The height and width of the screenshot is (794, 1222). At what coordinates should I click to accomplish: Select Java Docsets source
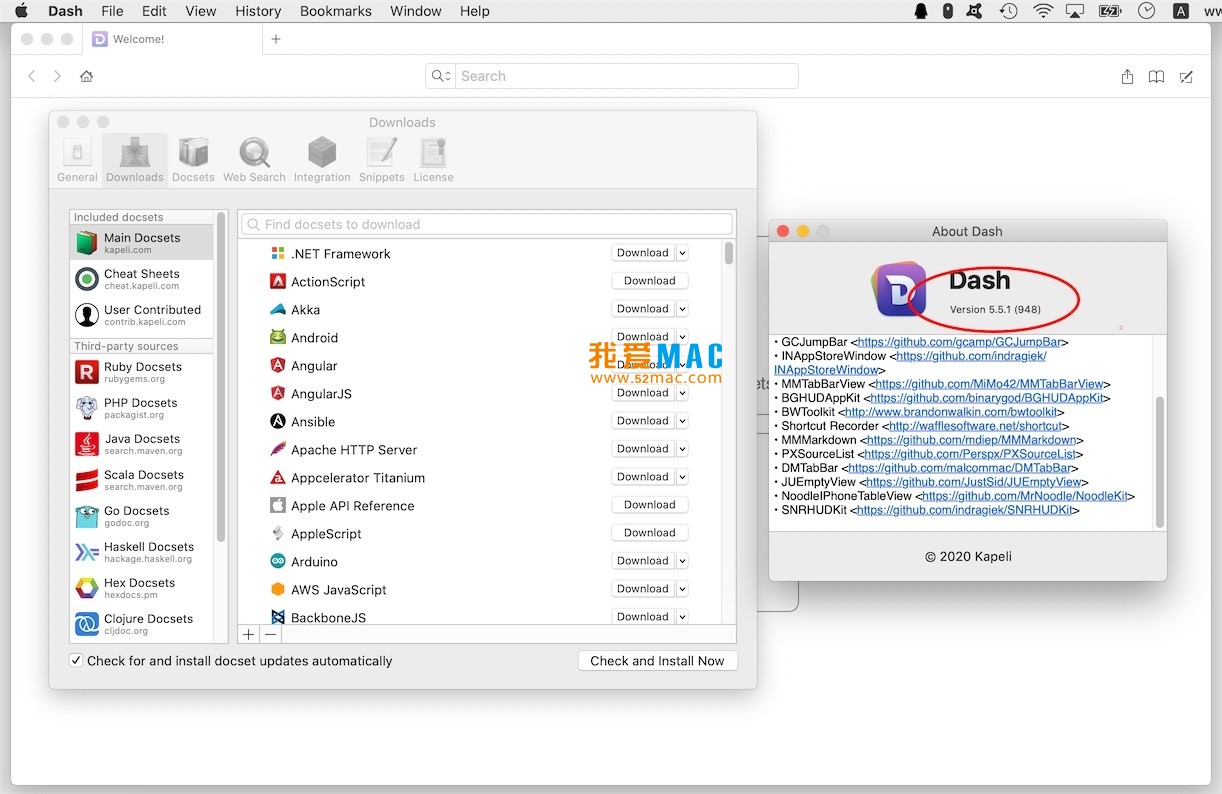[141, 444]
